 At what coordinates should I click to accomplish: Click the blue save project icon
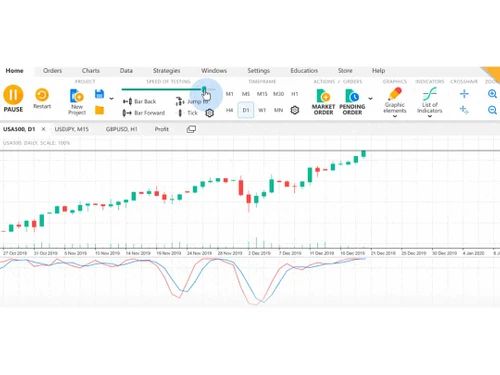99,94
